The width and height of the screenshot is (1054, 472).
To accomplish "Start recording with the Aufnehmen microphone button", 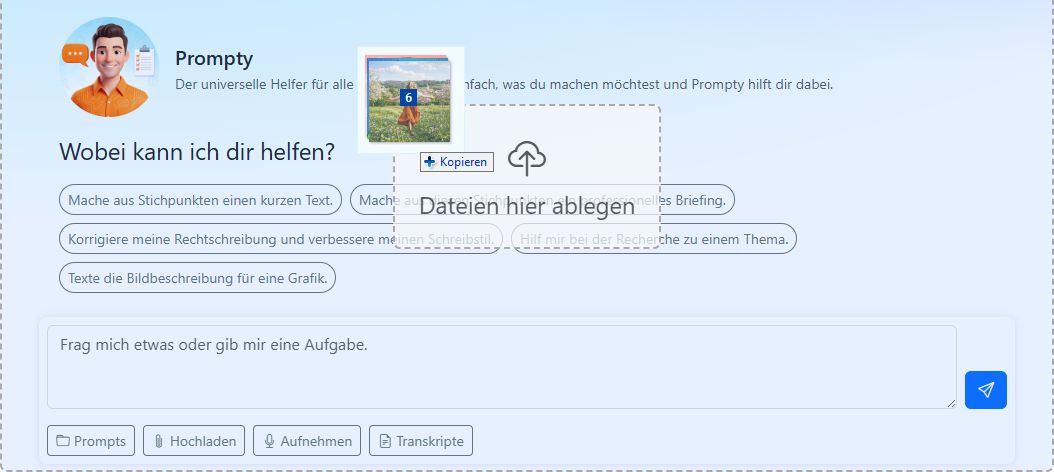I will point(307,441).
